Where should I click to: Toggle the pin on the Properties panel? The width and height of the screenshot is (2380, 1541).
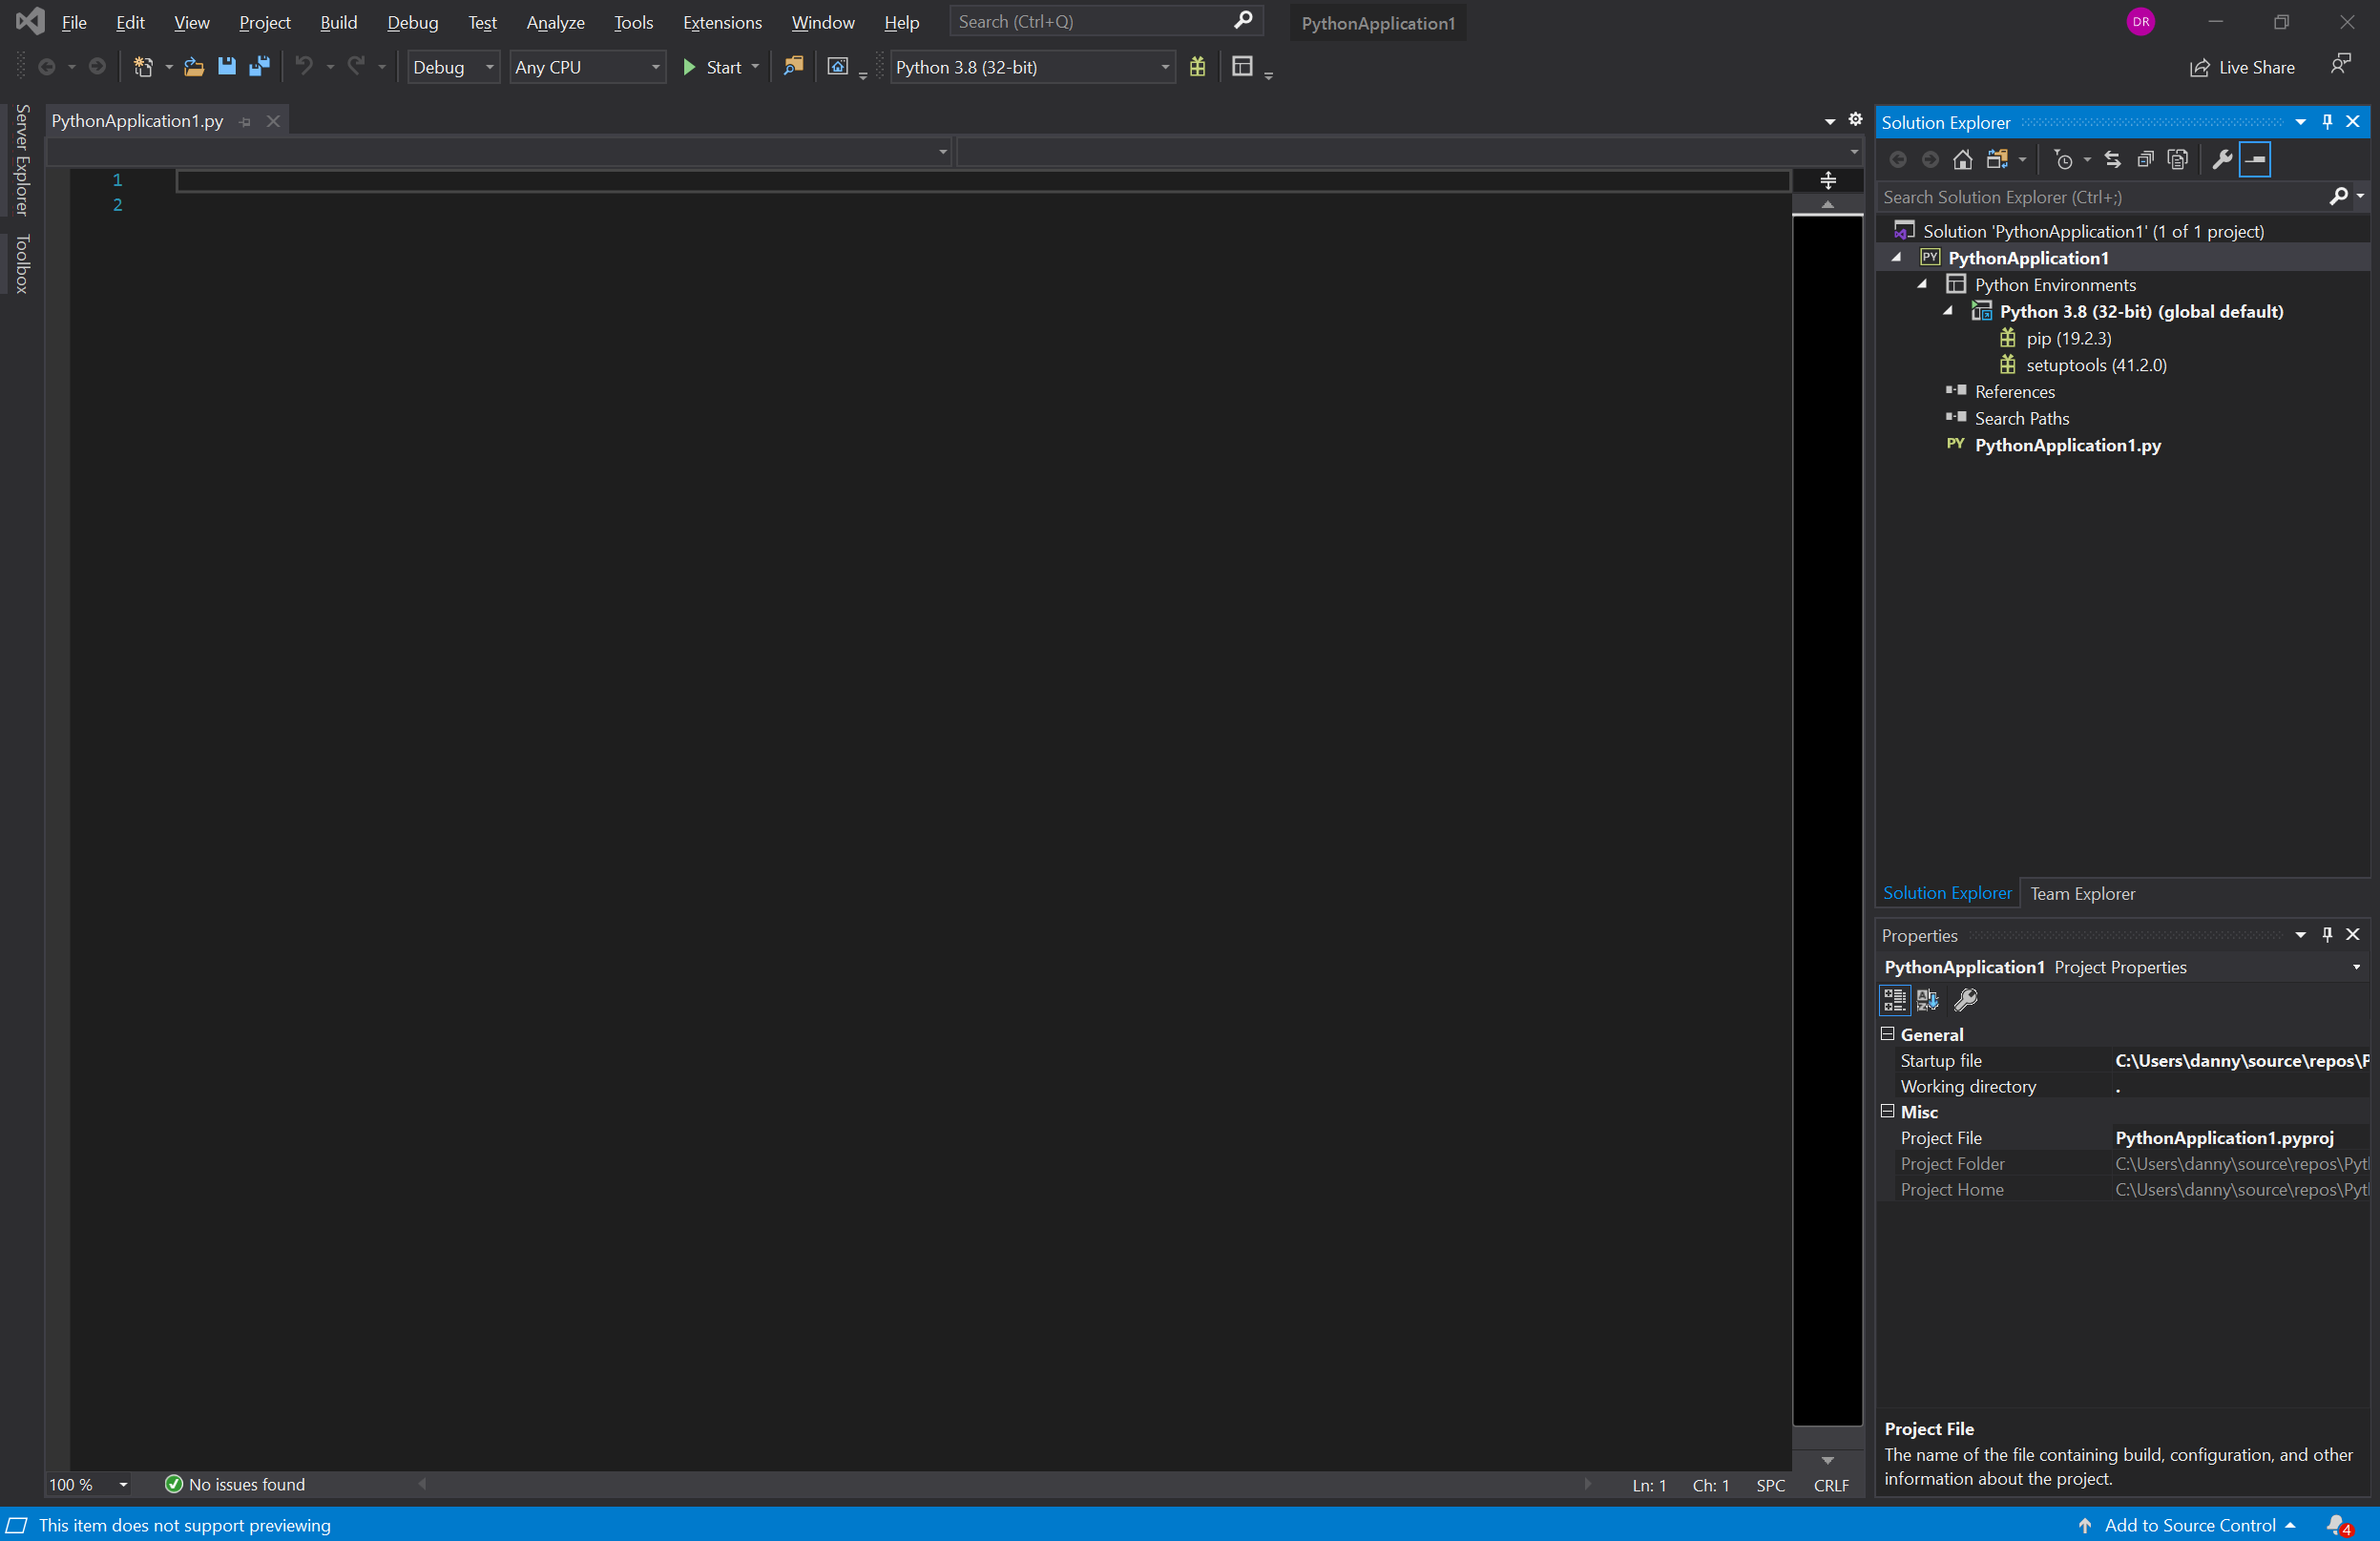point(2327,934)
